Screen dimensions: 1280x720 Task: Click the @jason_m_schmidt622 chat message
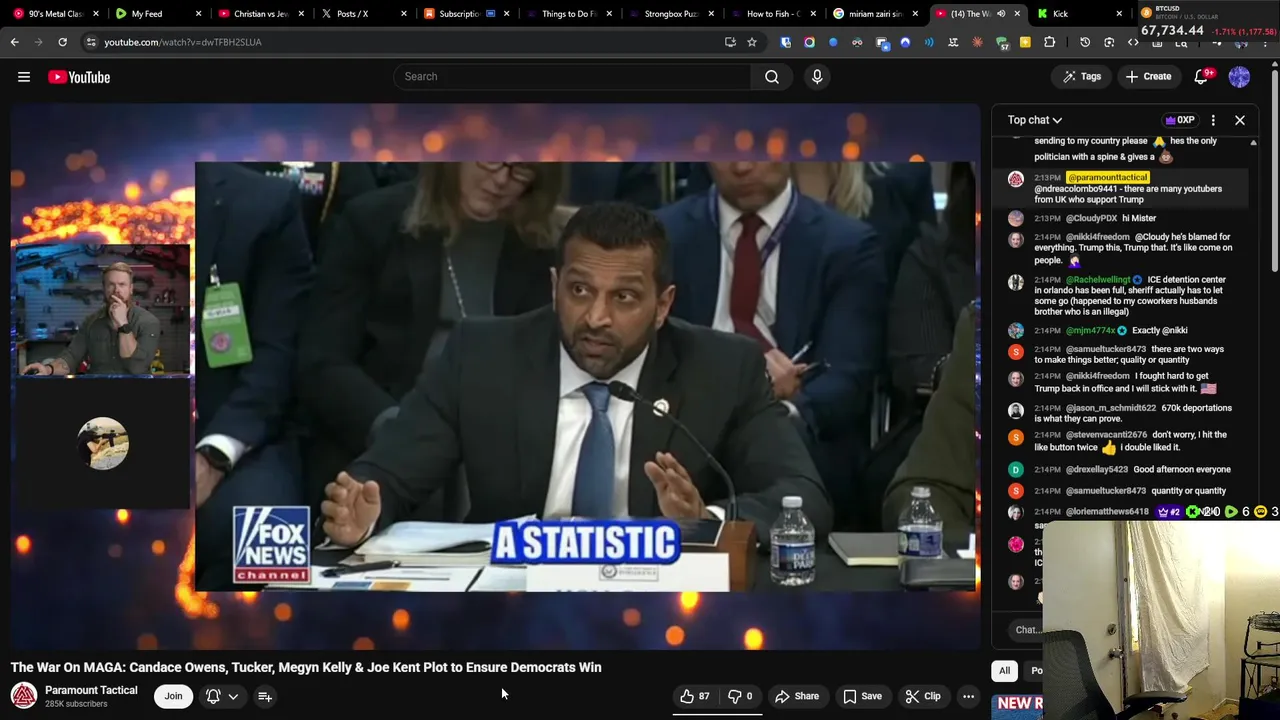point(1122,413)
